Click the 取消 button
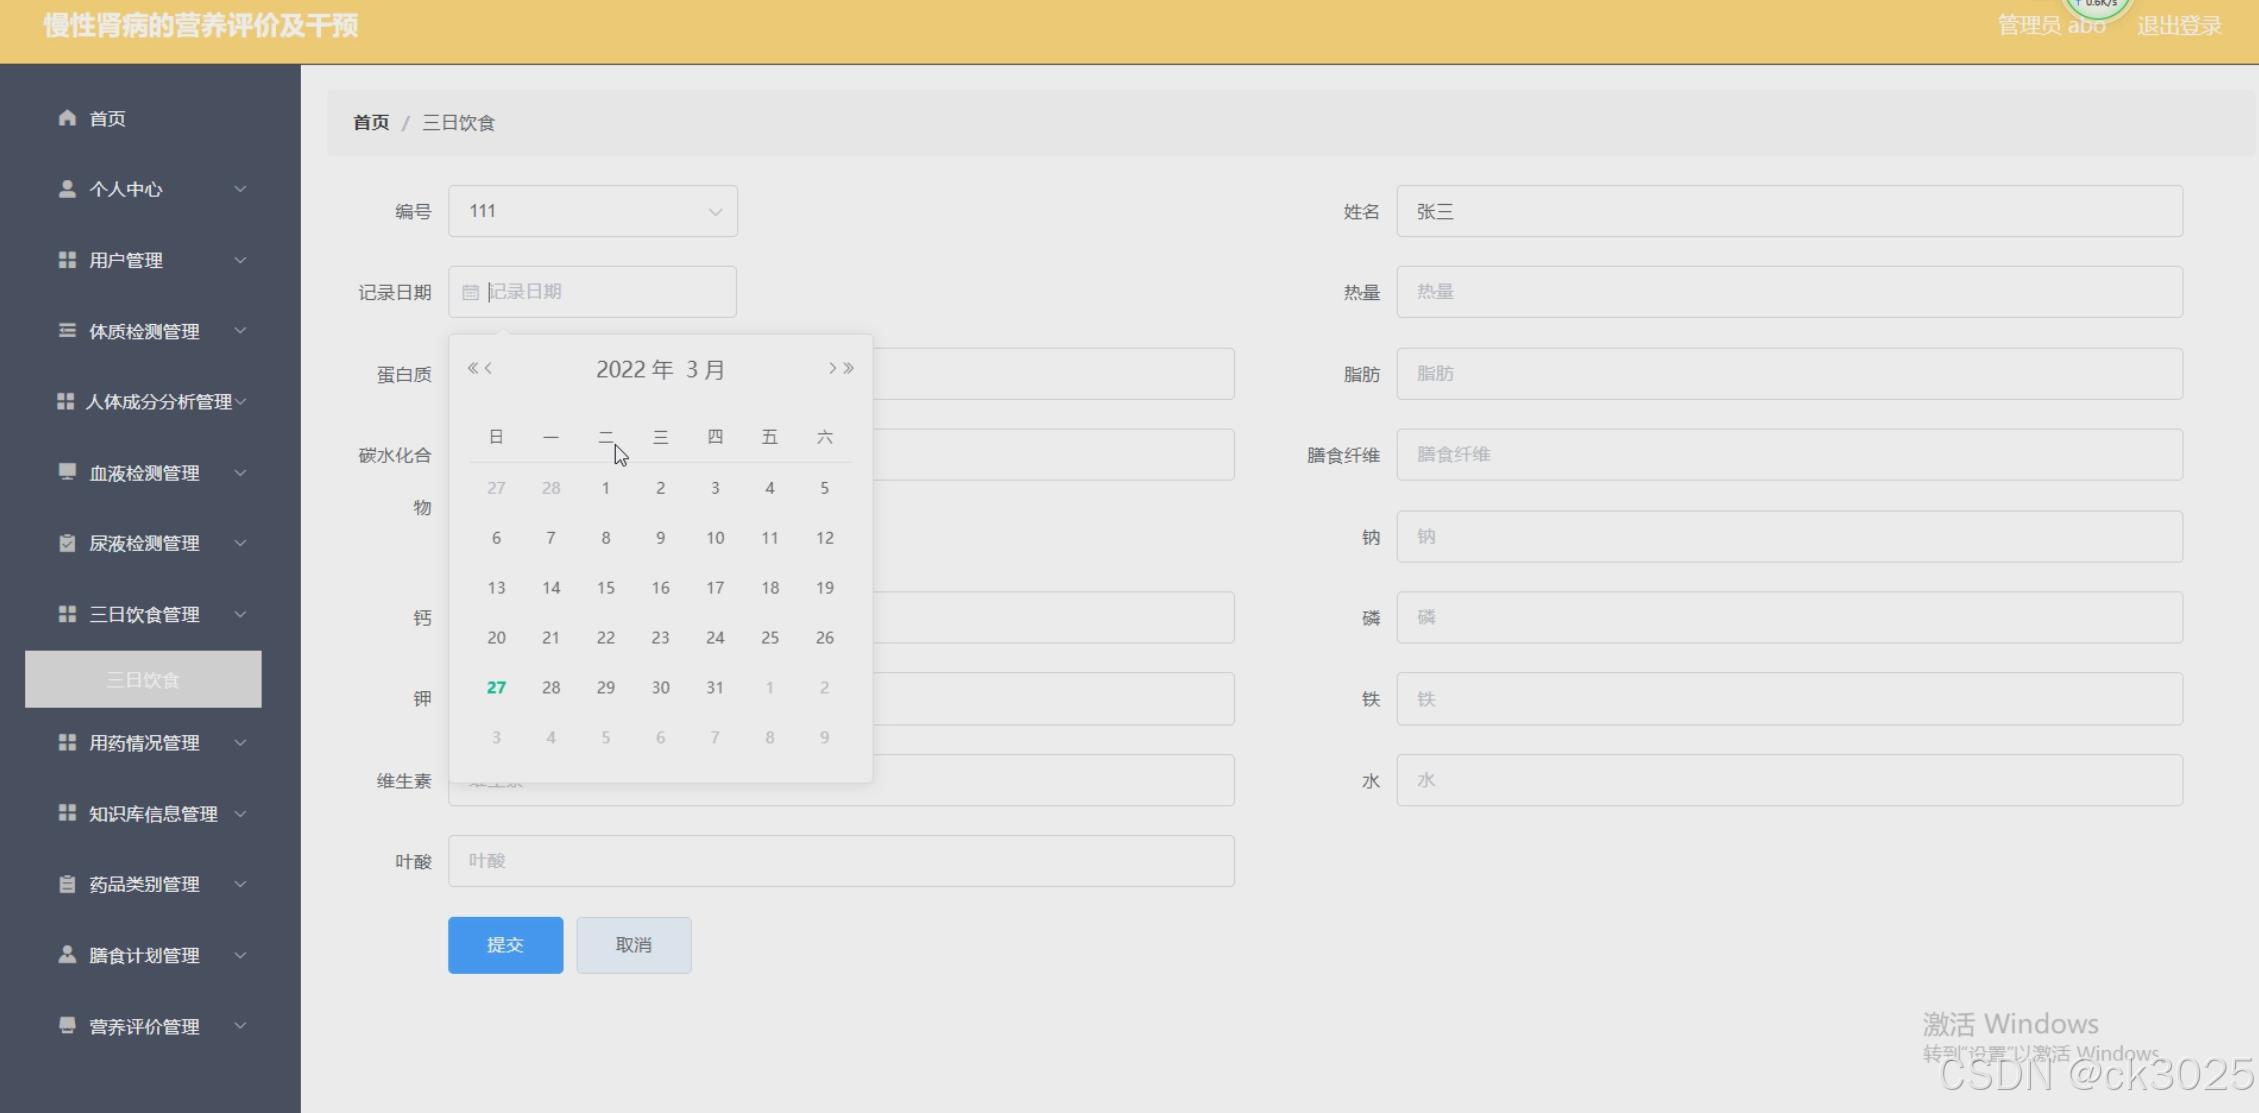Screen dimensions: 2259x1113 633,945
